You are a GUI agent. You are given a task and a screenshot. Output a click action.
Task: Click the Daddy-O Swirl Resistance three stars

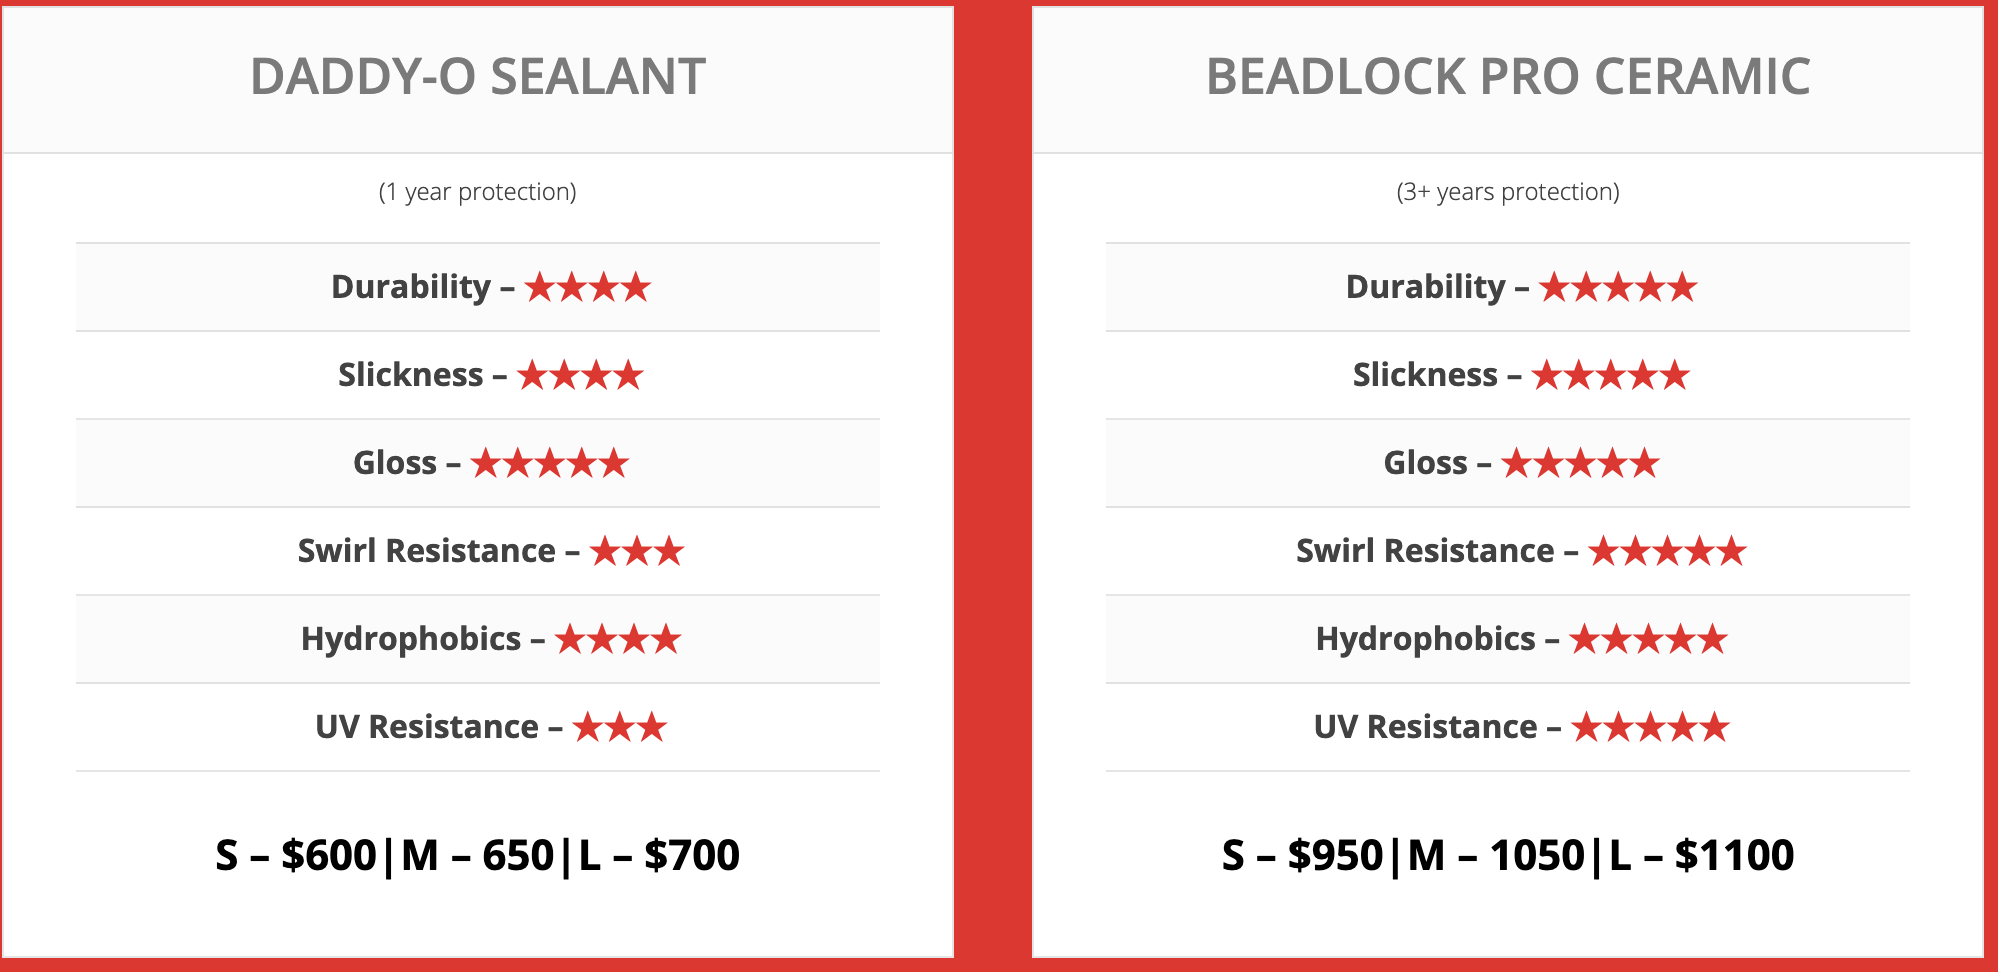(637, 552)
